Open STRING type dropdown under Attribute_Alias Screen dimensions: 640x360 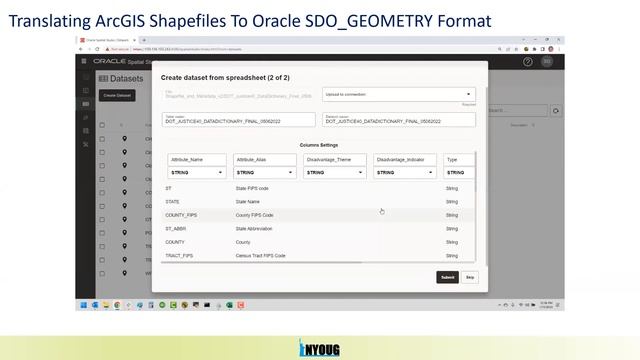click(x=265, y=173)
